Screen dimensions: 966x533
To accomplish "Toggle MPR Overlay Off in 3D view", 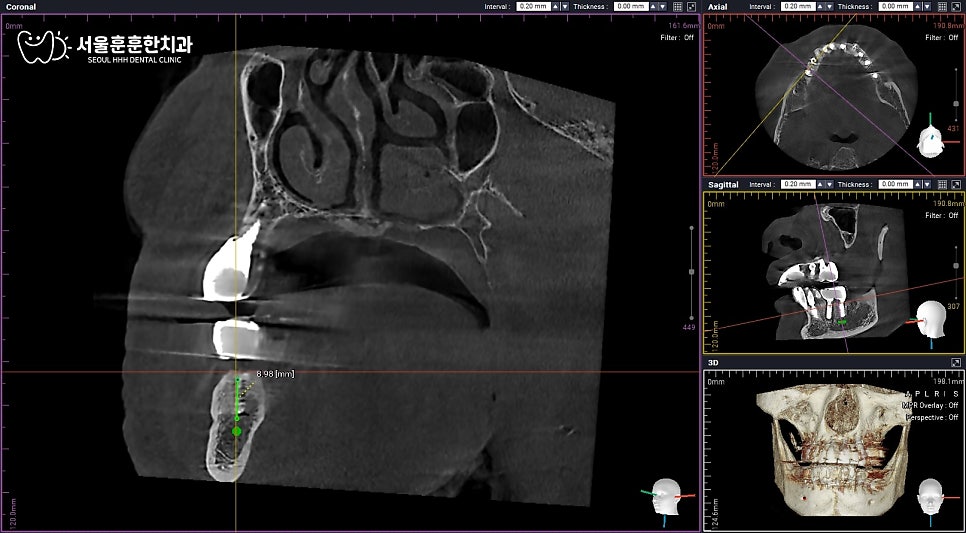I will (930, 405).
